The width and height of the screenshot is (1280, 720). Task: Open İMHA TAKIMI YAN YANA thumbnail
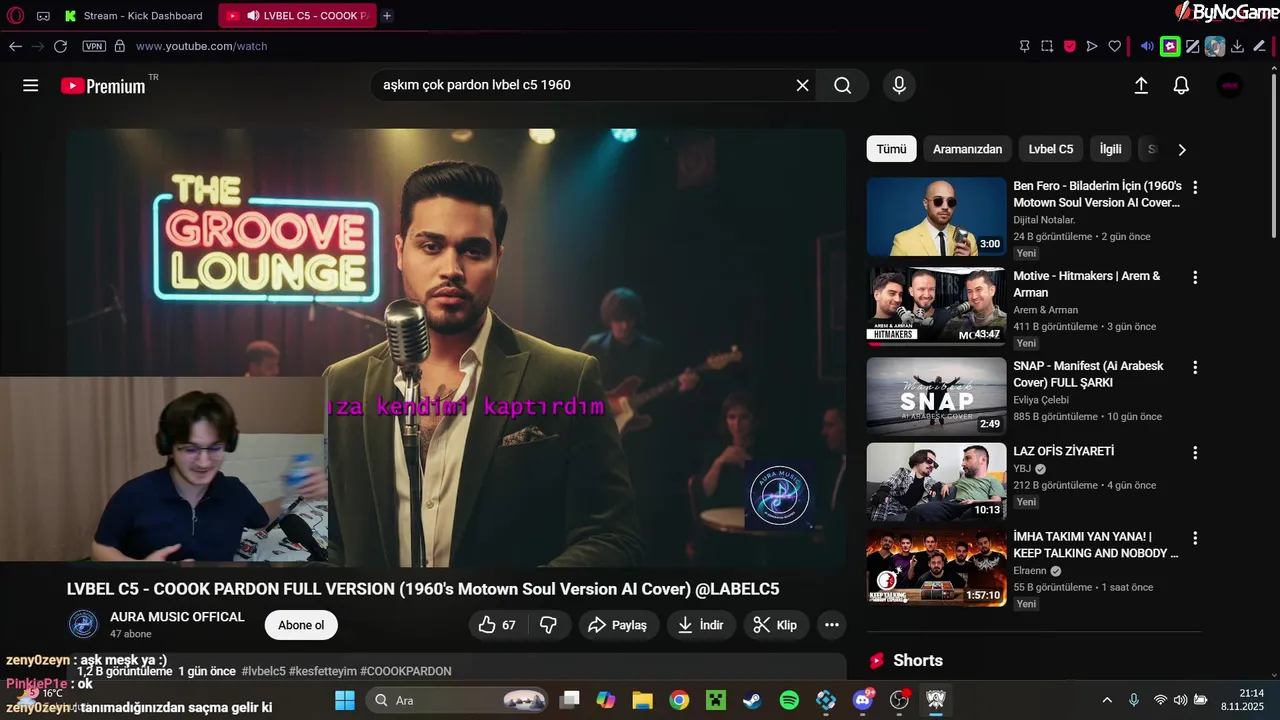pos(936,567)
